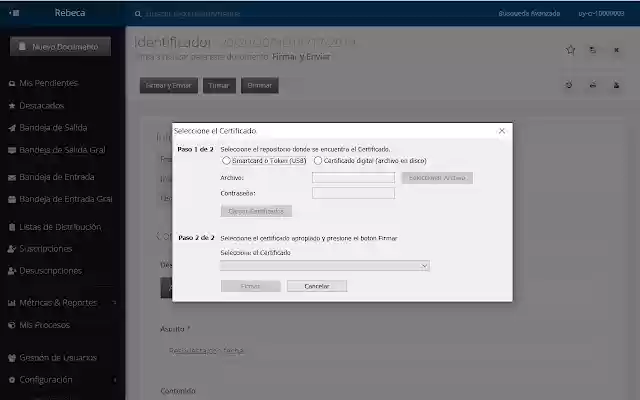The width and height of the screenshot is (640, 400).
Task: Click the Destacados star icon
Action: point(12,106)
